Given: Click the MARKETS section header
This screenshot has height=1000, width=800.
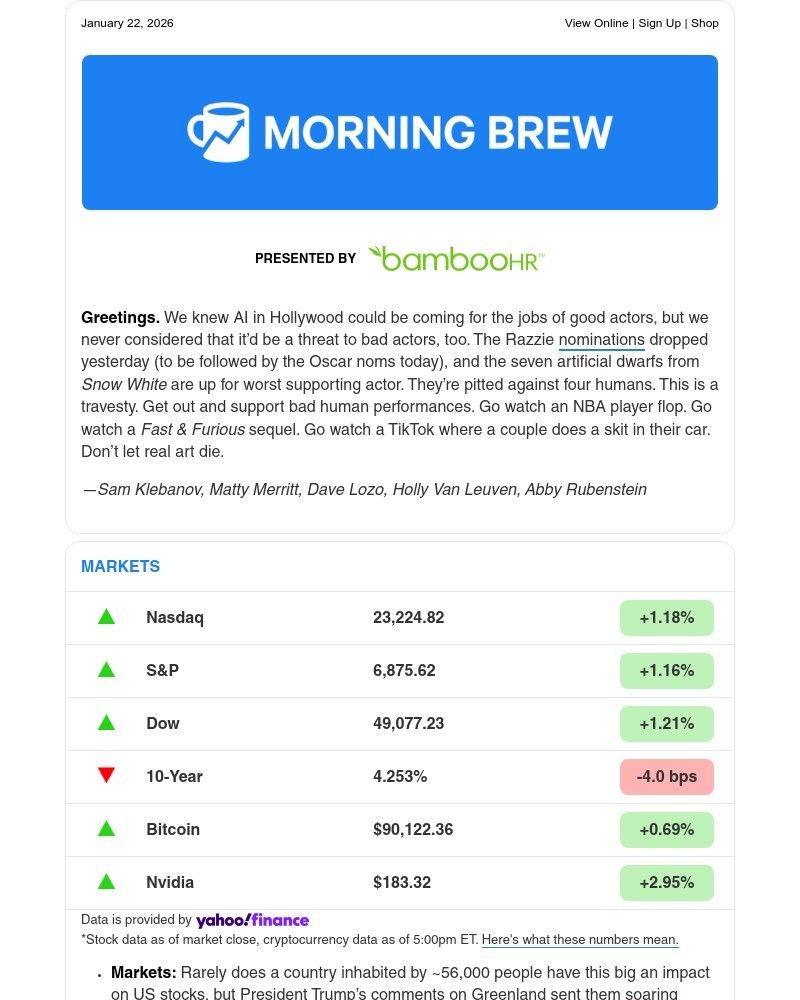Looking at the screenshot, I should click(120, 566).
